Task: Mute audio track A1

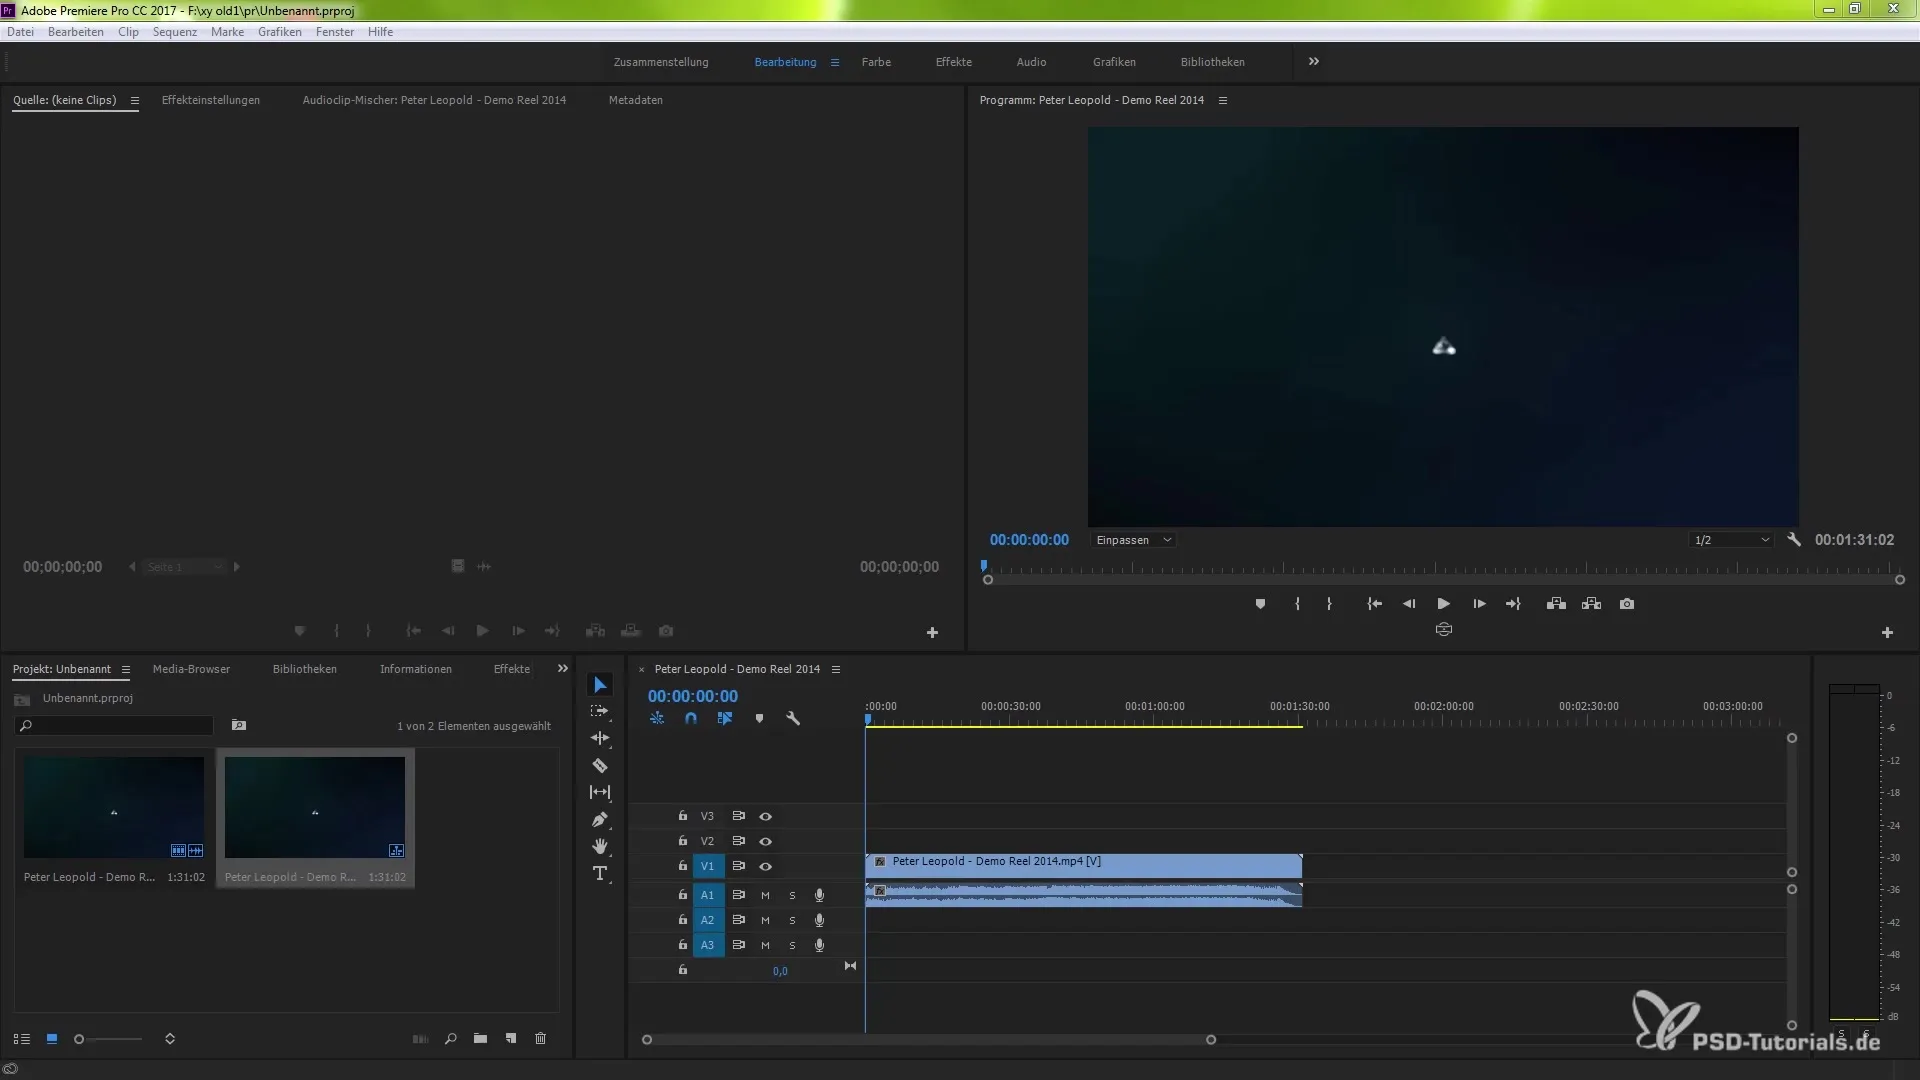Action: [765, 896]
